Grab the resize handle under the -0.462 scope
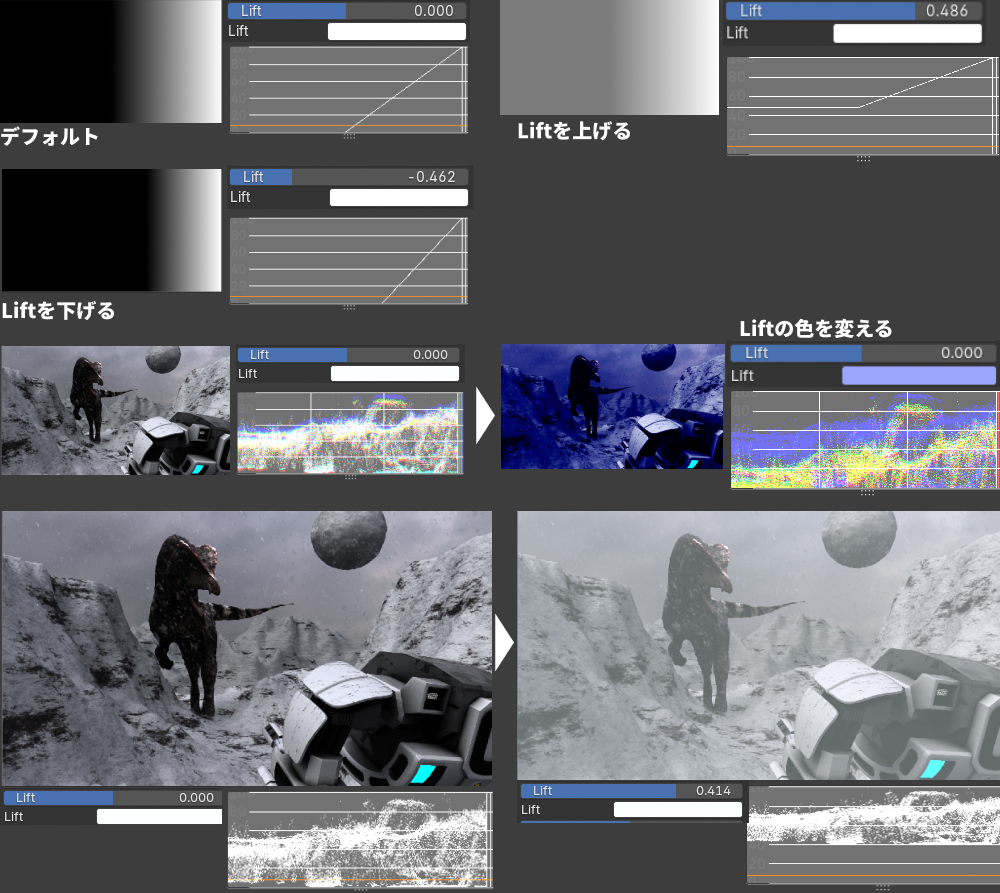 coord(349,307)
